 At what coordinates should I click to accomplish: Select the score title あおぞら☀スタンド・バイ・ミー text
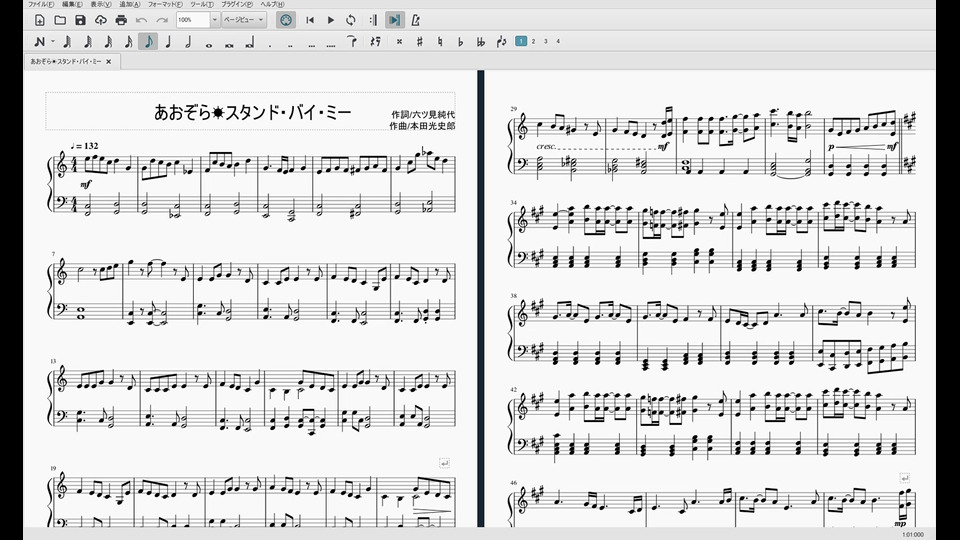click(x=252, y=113)
